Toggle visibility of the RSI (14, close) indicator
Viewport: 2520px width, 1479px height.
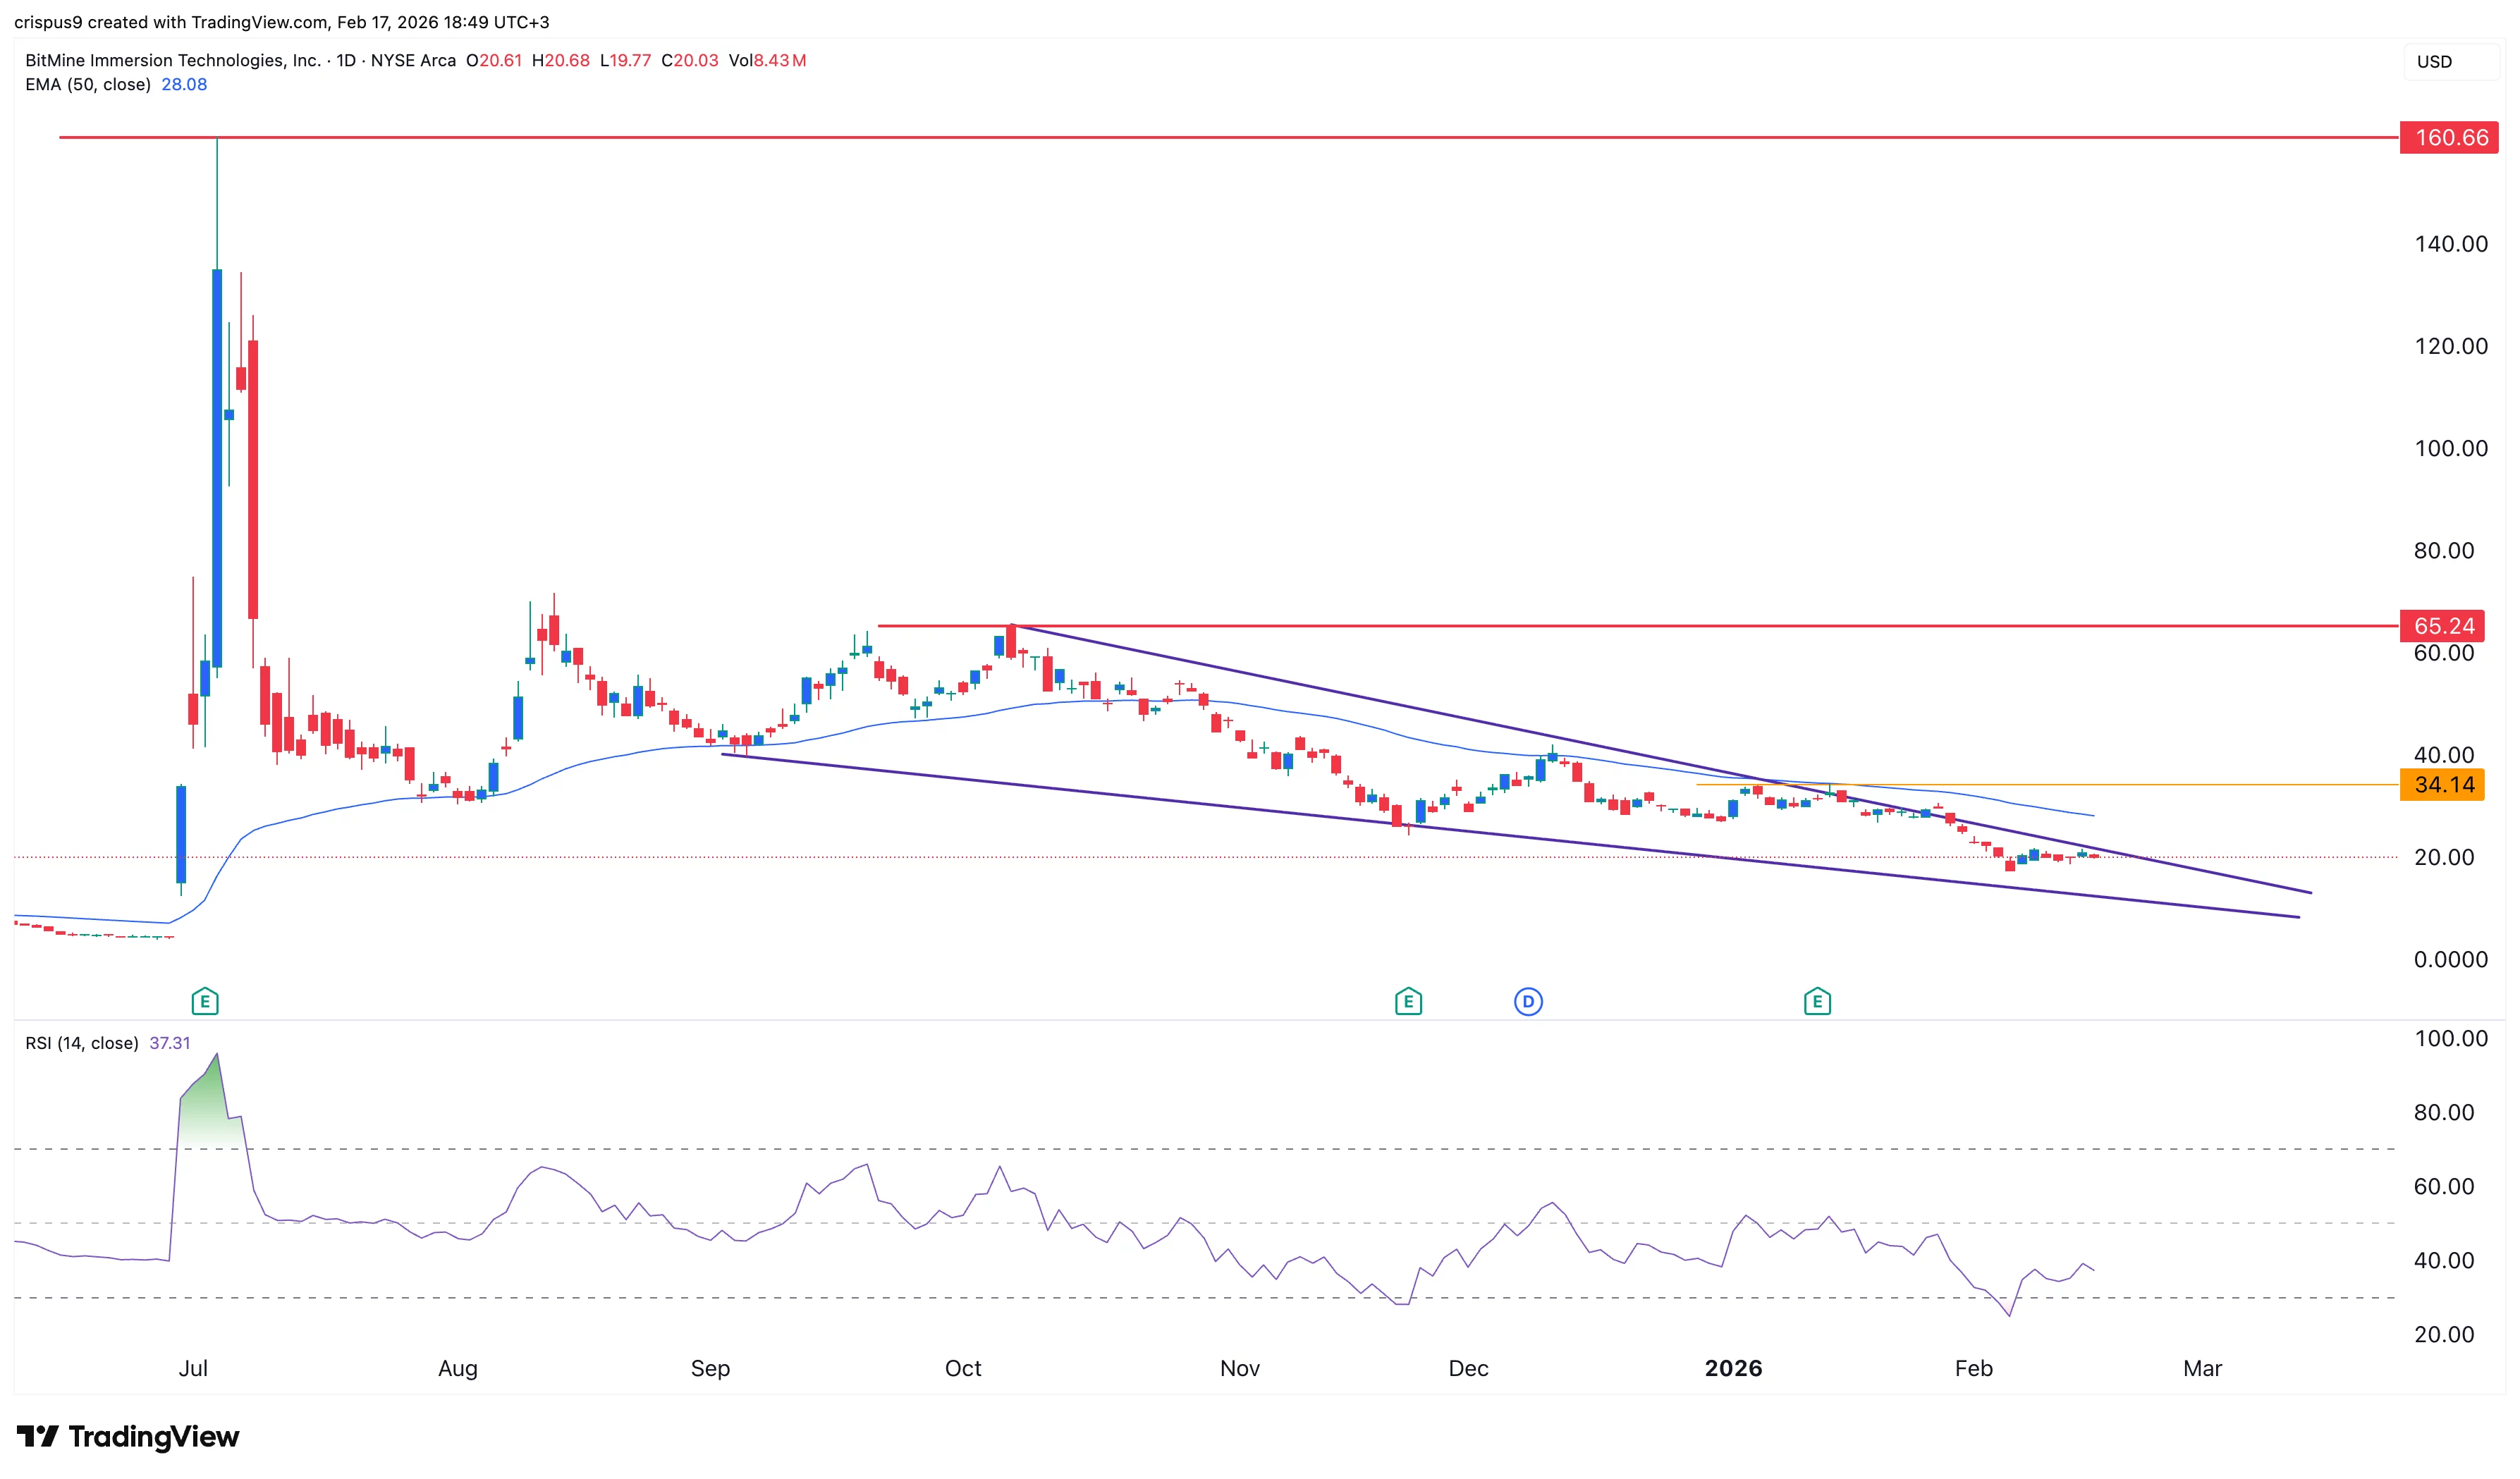(x=82, y=1042)
